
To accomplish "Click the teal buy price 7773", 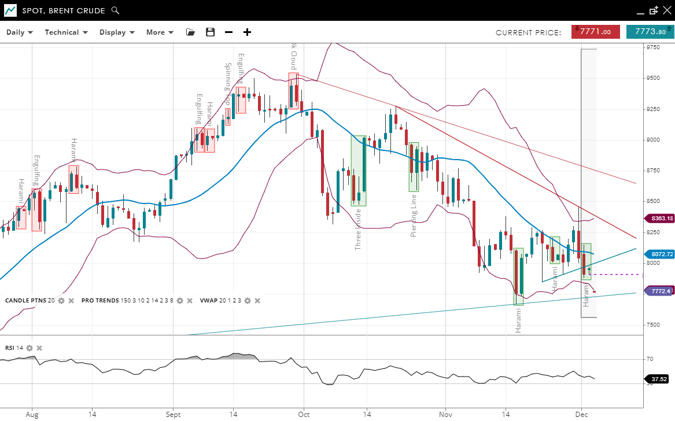I will click(x=649, y=32).
